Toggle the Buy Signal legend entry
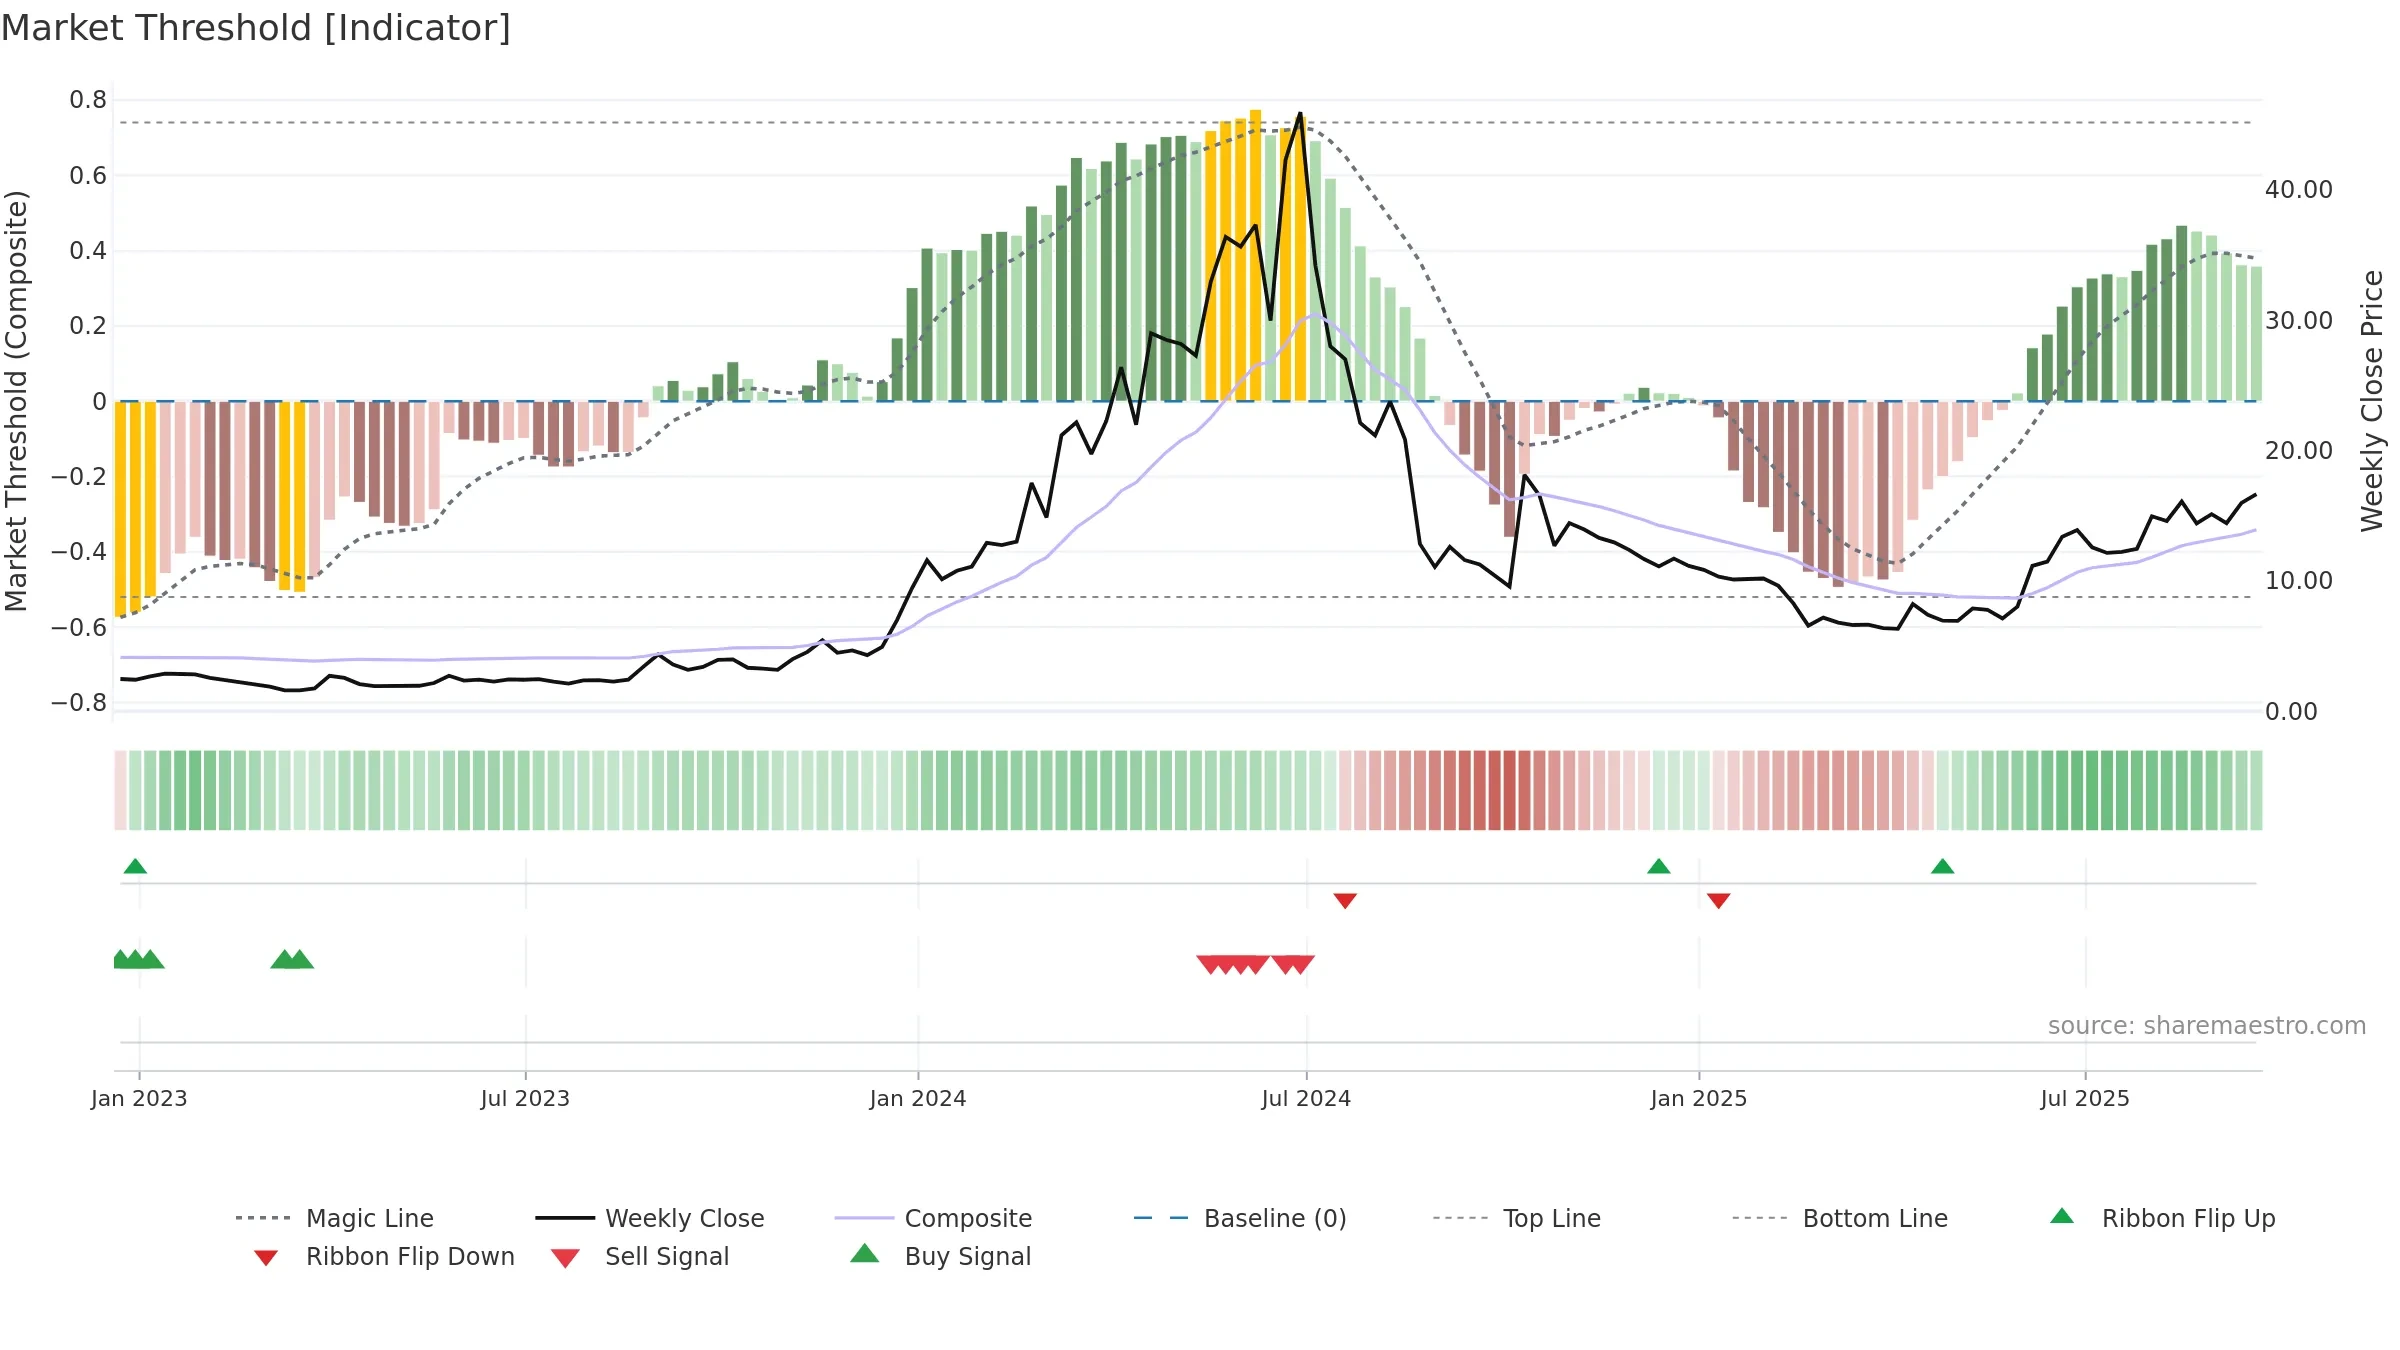Image resolution: width=2400 pixels, height=1350 pixels. pyautogui.click(x=940, y=1256)
